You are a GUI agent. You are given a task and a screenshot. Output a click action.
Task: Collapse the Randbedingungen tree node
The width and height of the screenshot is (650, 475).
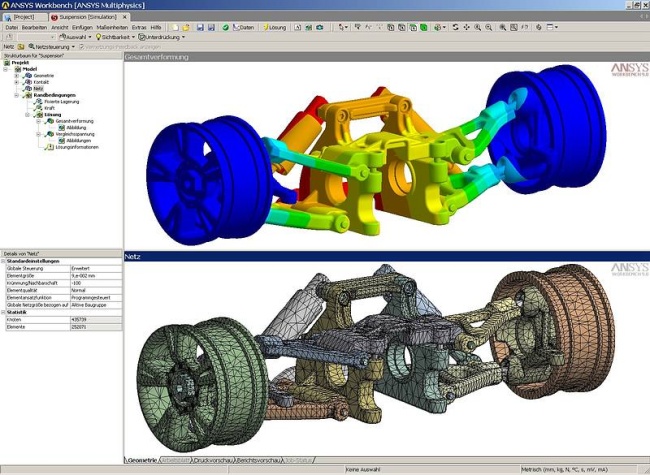click(17, 95)
